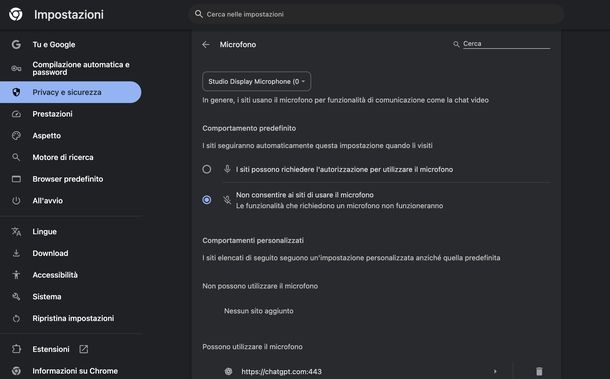Open the Studio Display Microphone dropdown
The height and width of the screenshot is (379, 610).
pyautogui.click(x=256, y=81)
